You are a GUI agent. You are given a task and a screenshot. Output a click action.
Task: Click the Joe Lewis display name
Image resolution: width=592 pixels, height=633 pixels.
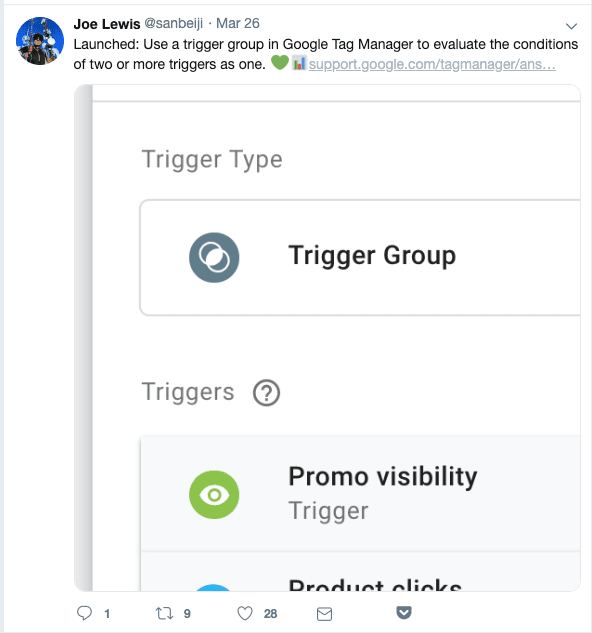pos(107,24)
